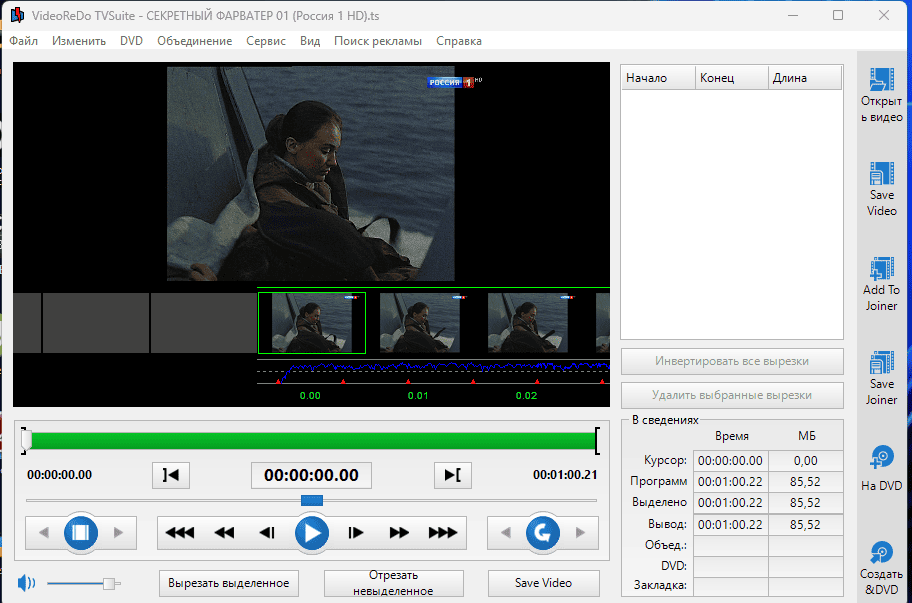Click the volume slider handle
The height and width of the screenshot is (603, 912).
pos(110,583)
